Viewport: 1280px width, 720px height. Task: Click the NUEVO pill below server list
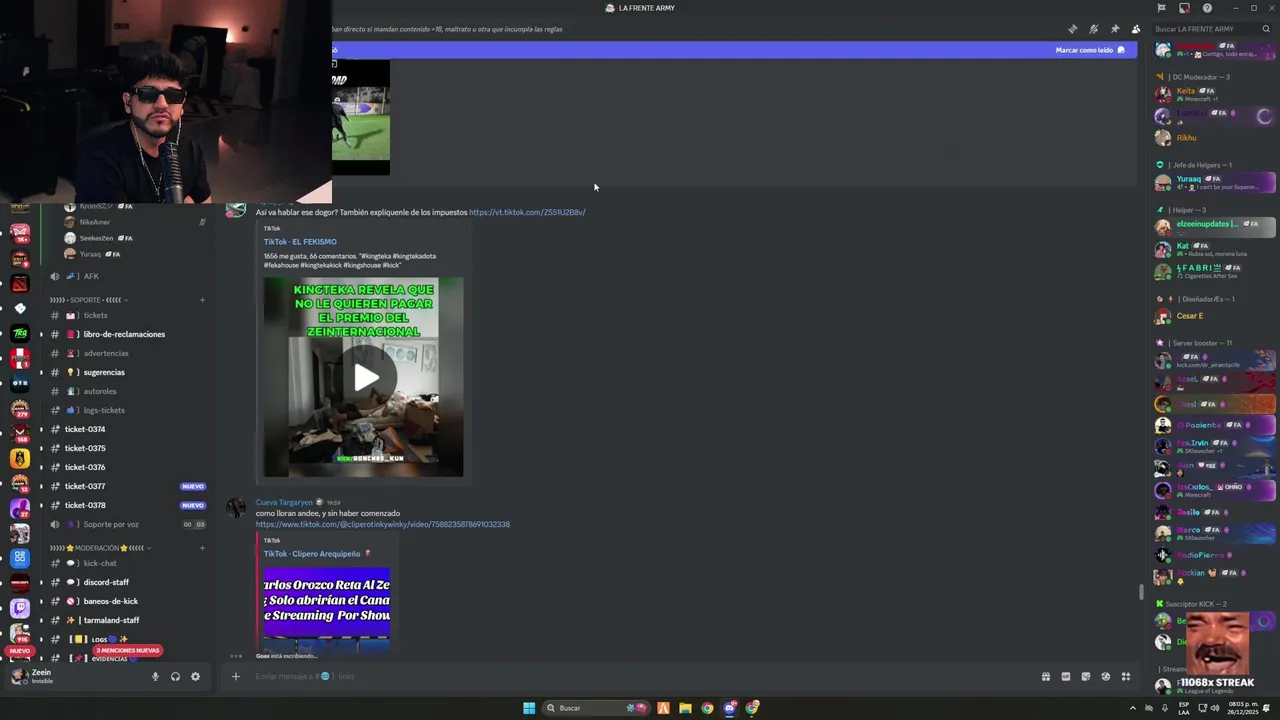coord(20,651)
